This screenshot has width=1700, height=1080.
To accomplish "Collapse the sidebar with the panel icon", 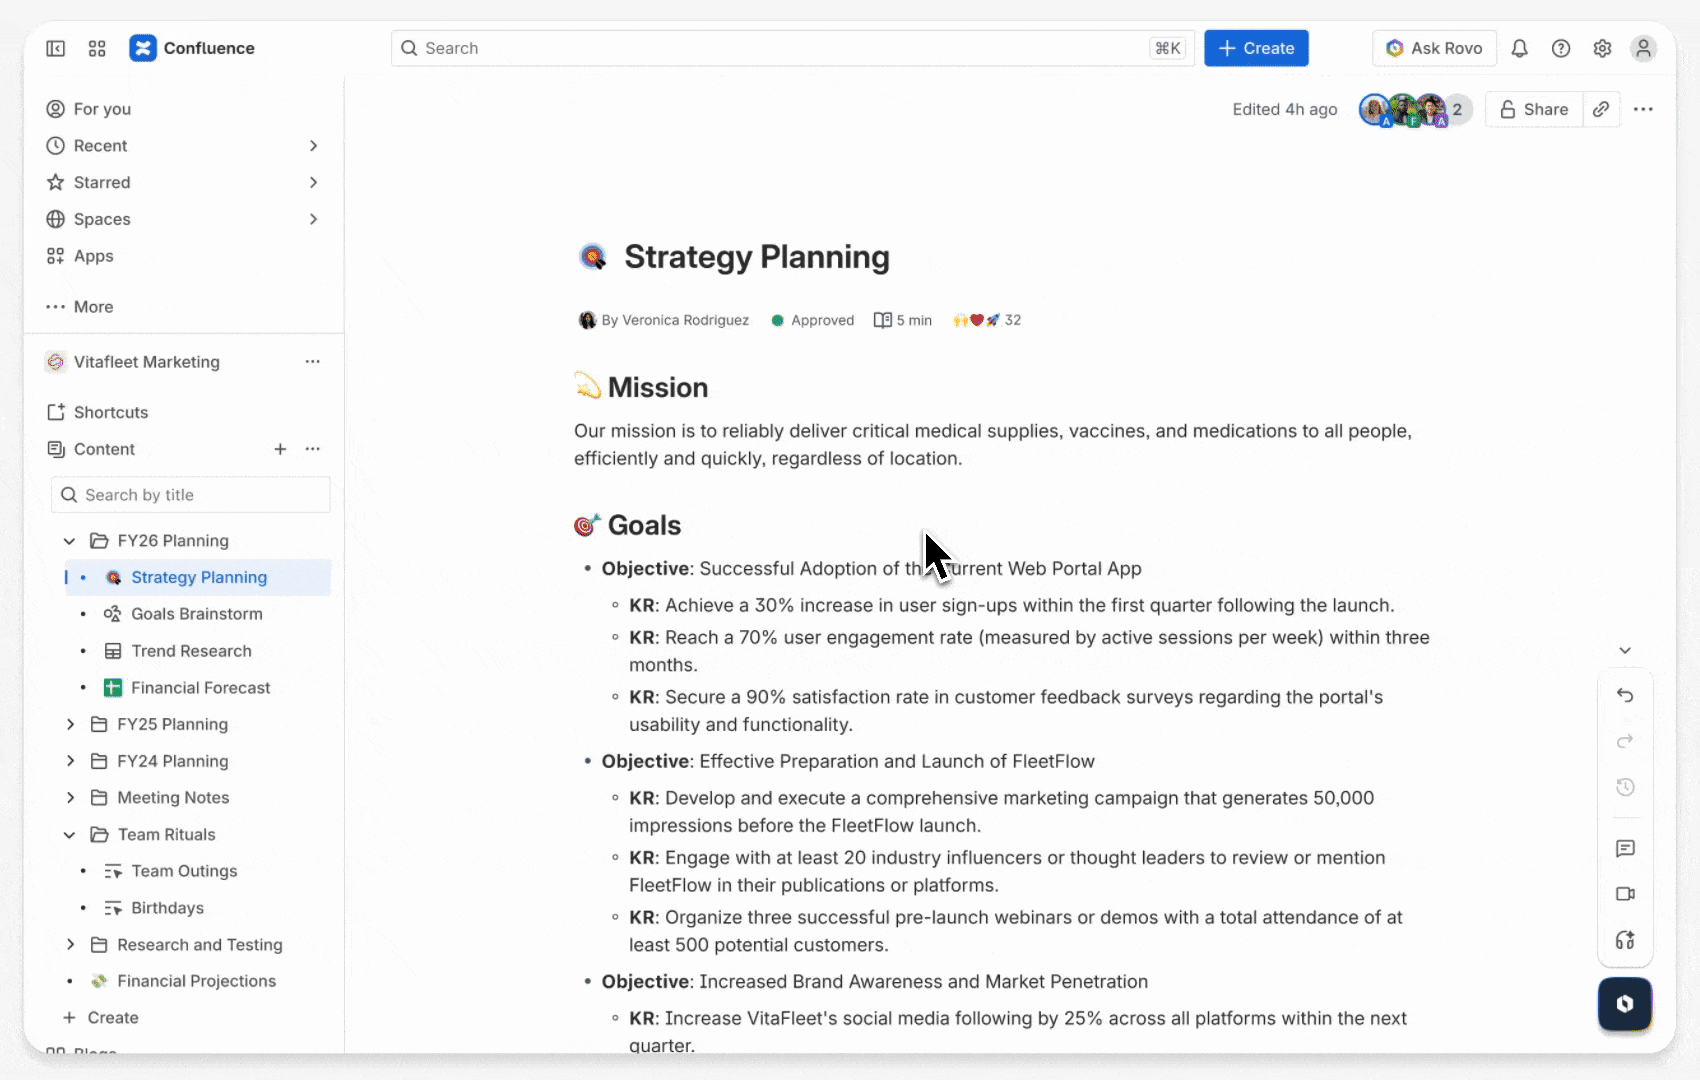I will 56,48.
